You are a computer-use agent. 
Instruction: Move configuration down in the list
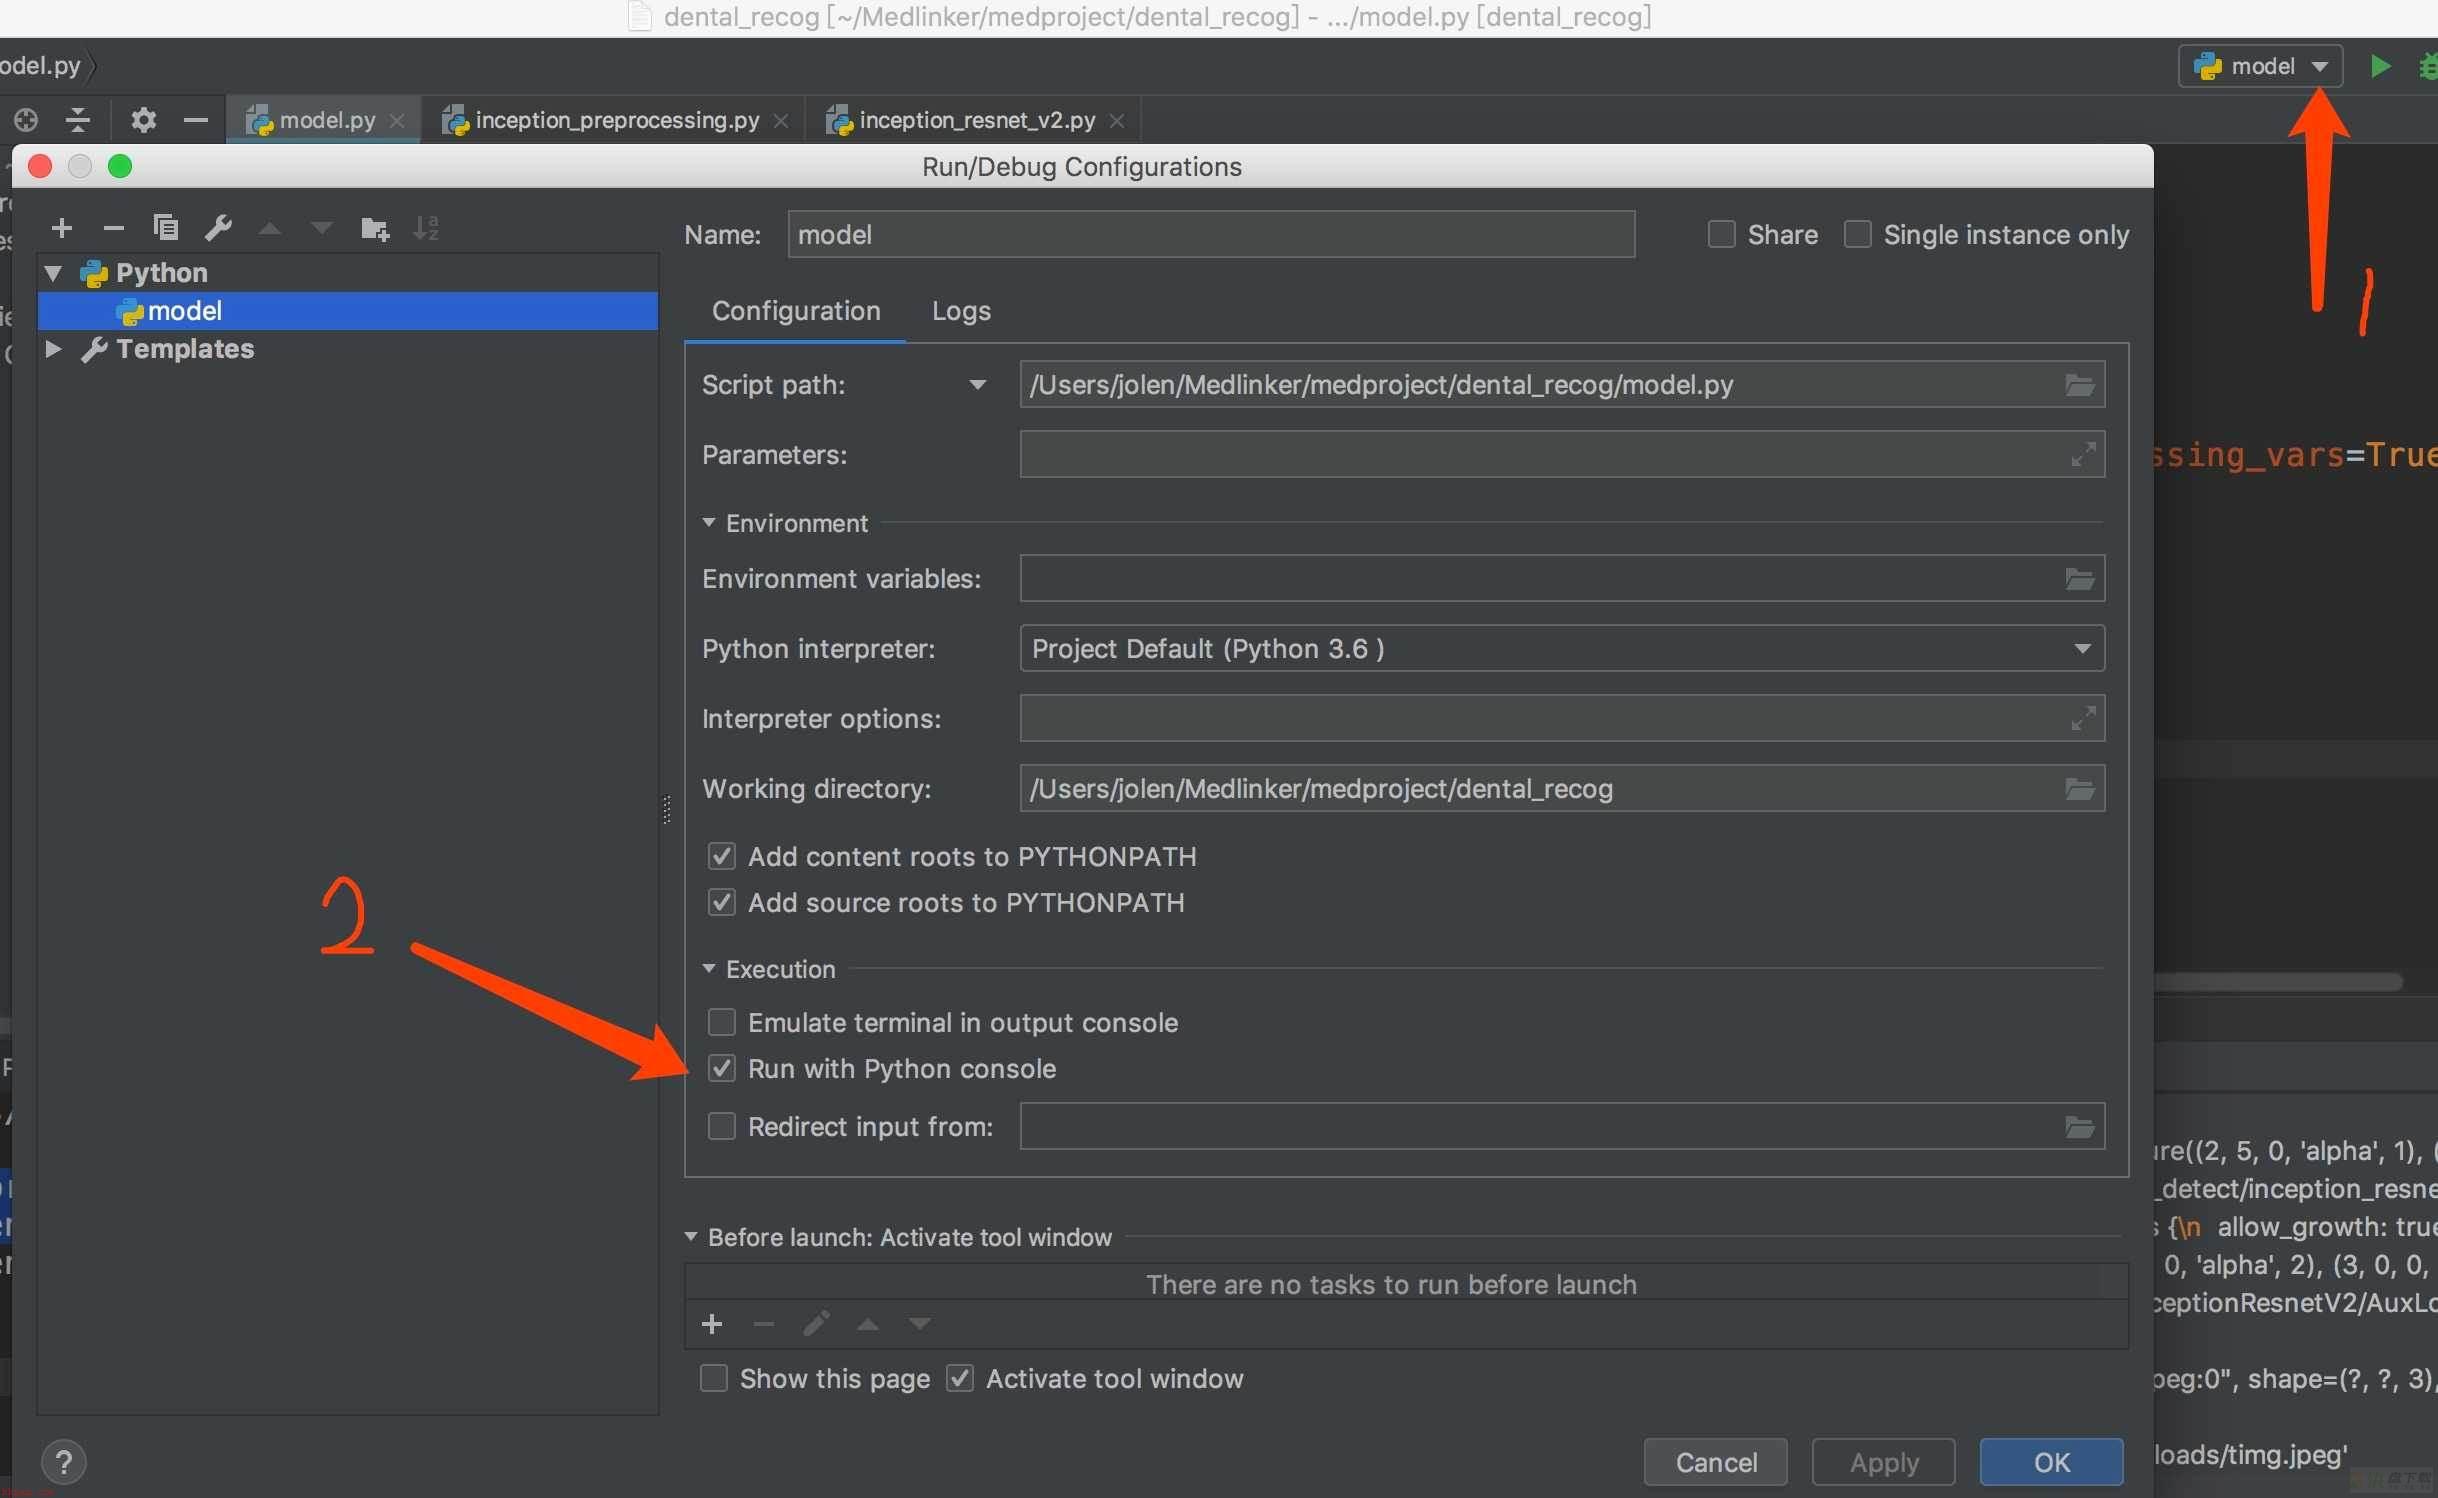(x=321, y=229)
